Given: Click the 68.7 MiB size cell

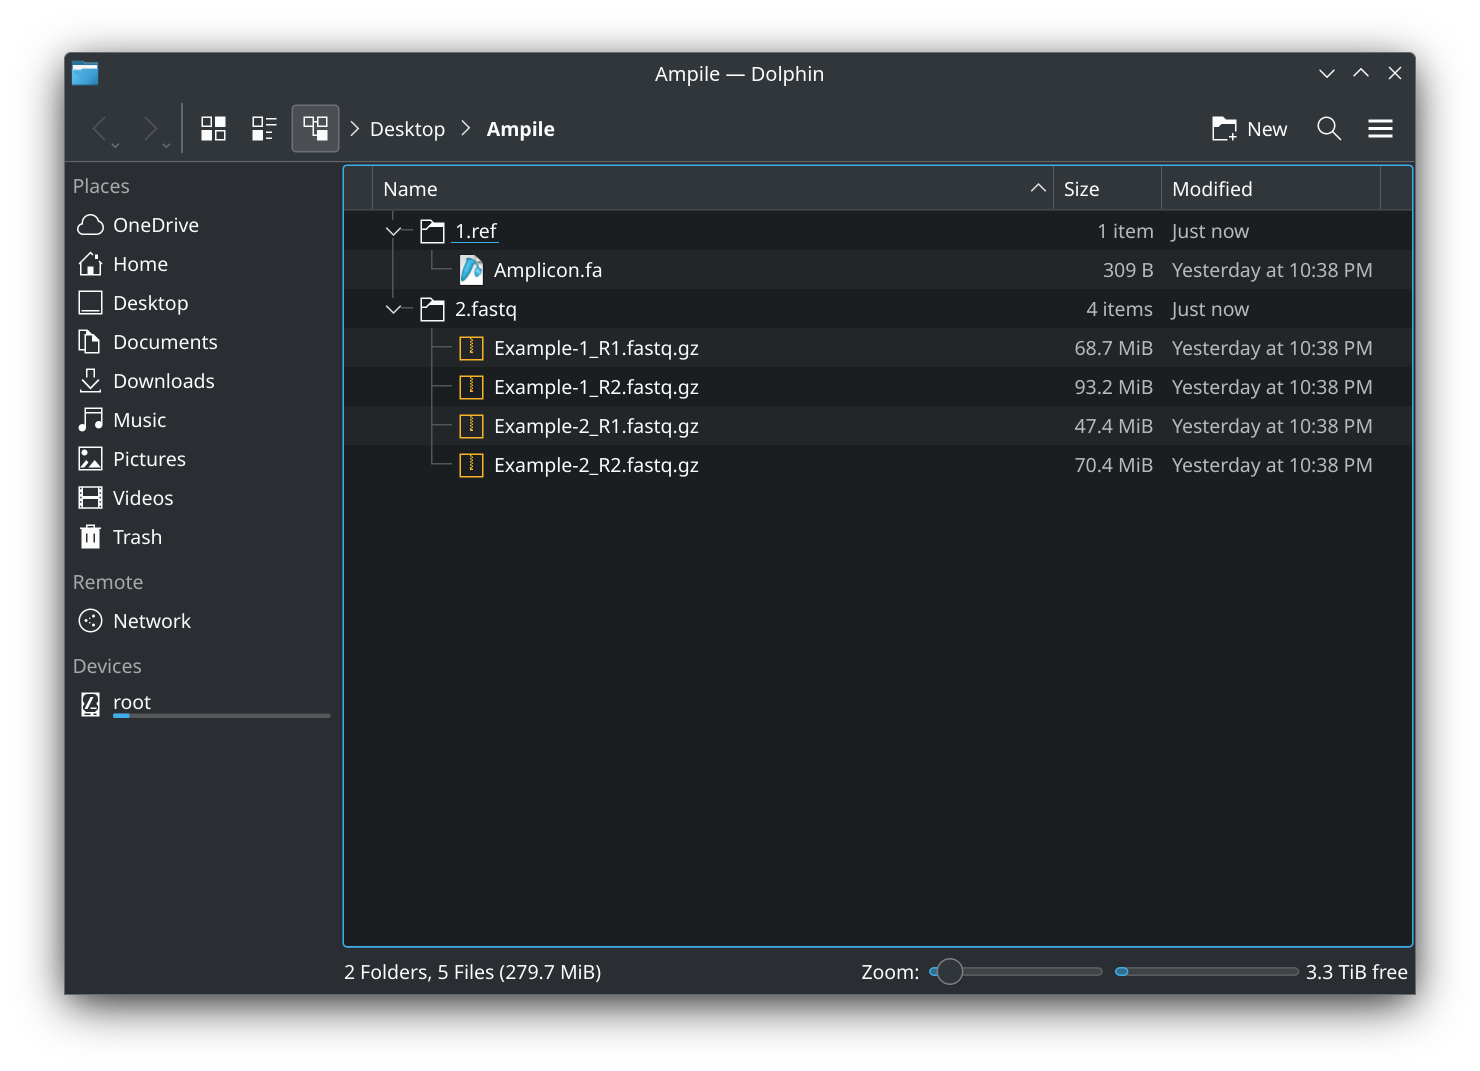Looking at the screenshot, I should pos(1113,348).
